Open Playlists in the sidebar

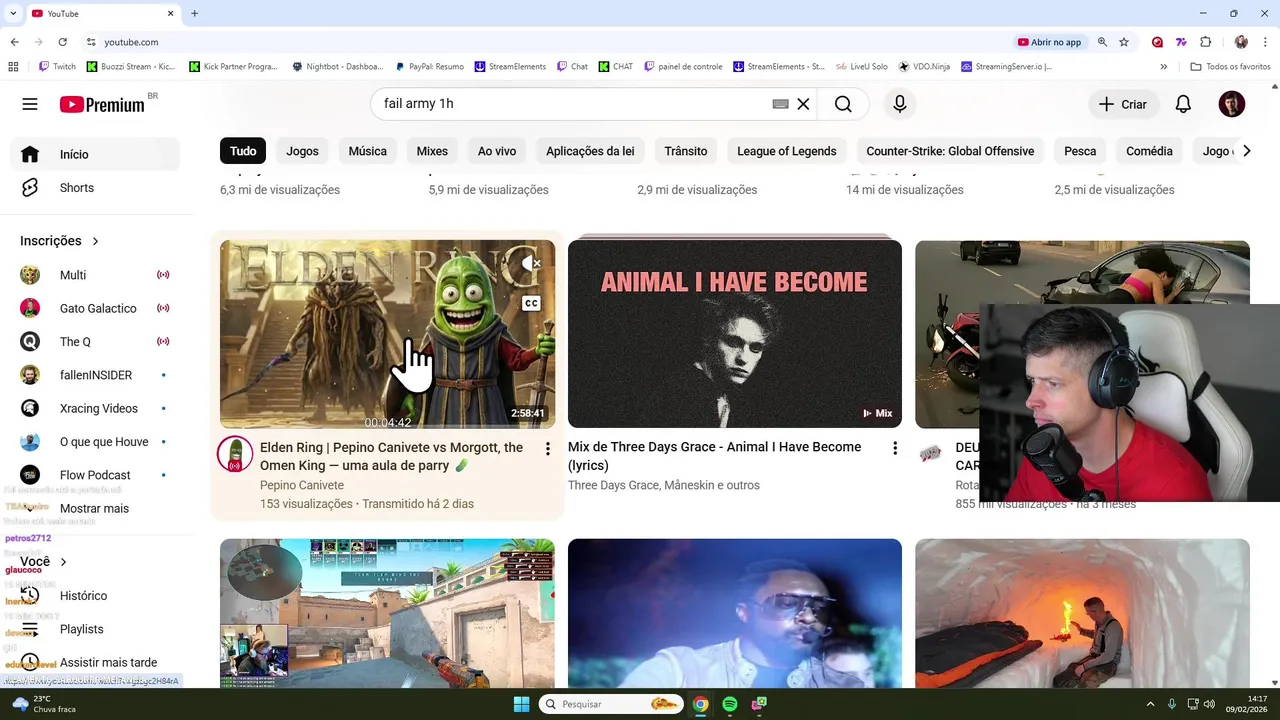[x=95, y=629]
